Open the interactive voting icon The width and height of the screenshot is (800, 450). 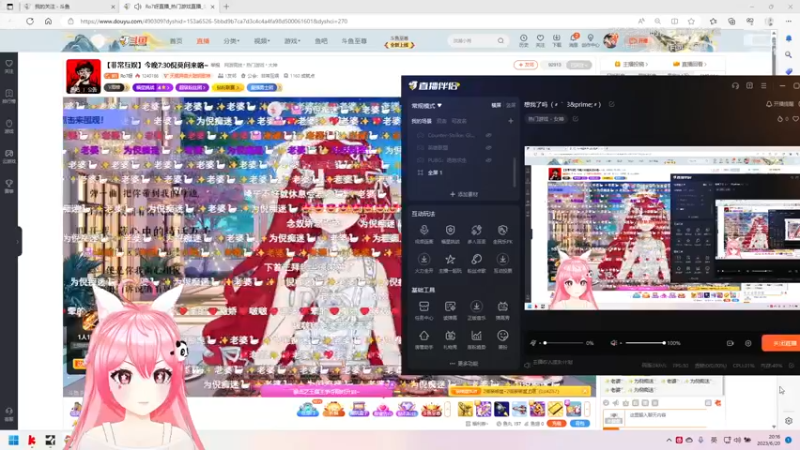coord(503,260)
